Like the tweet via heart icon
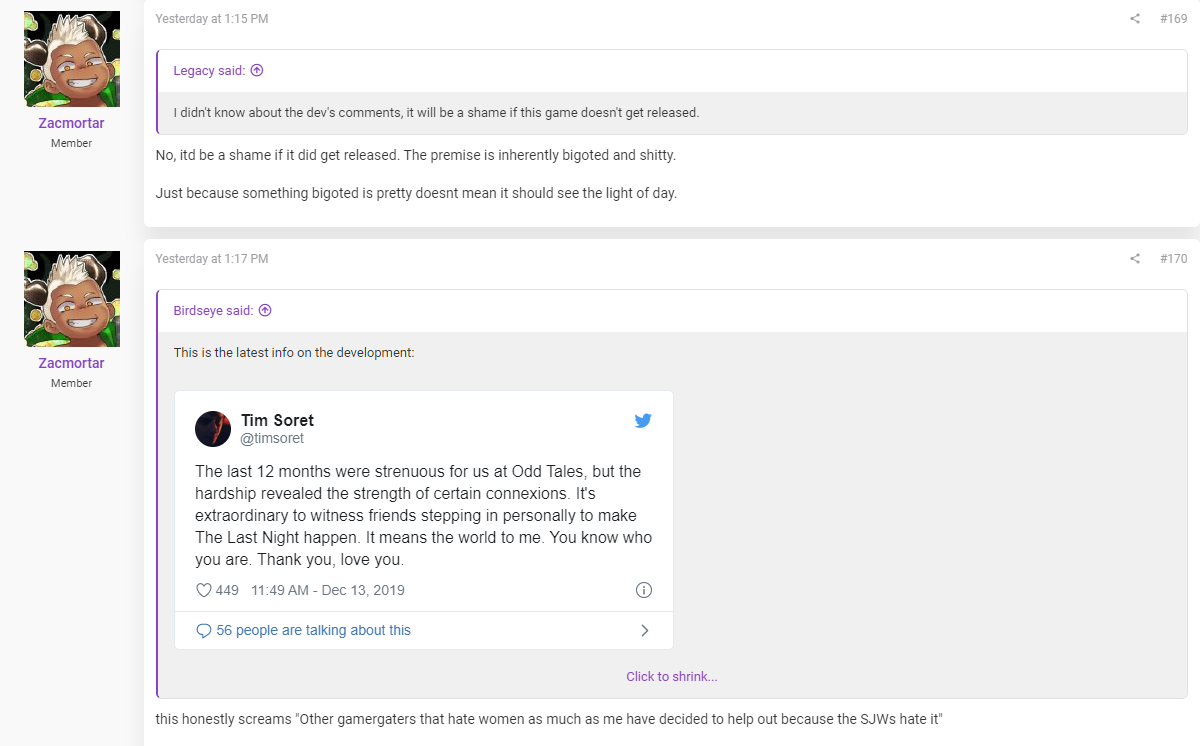 pyautogui.click(x=204, y=590)
